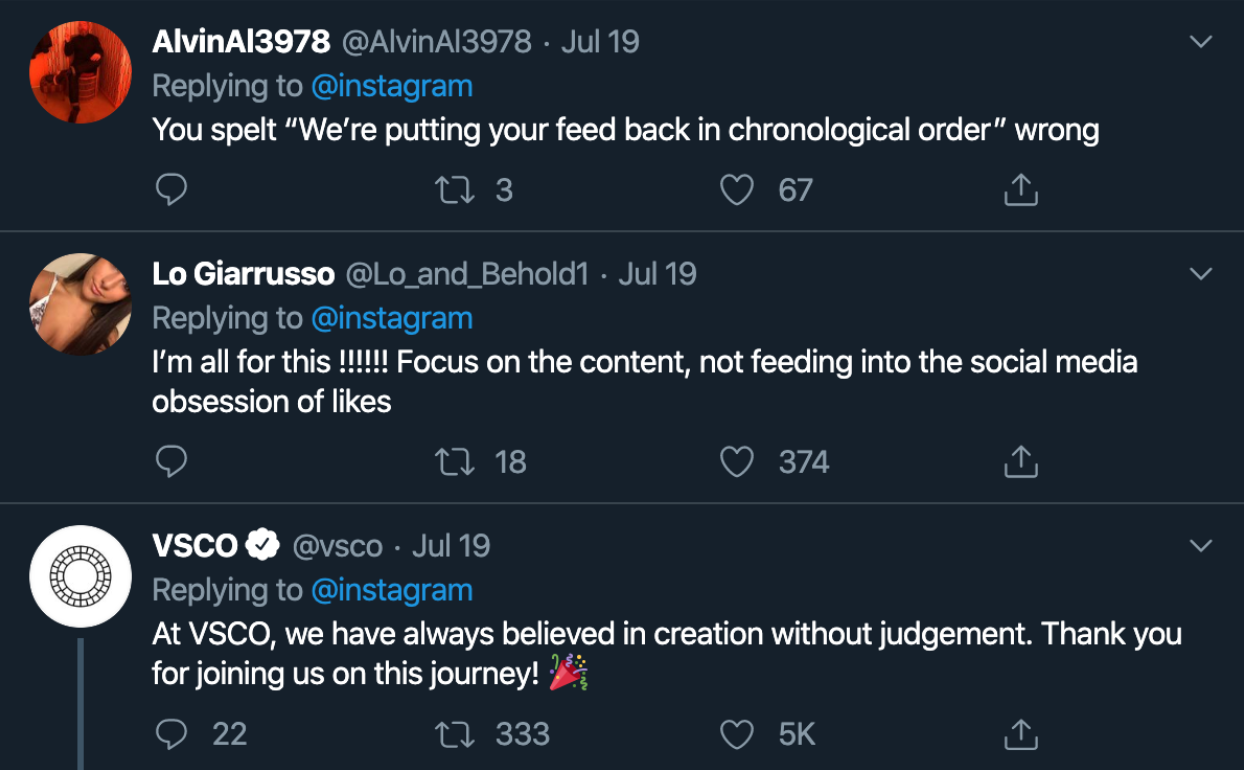Share Lo Giarrusso's tweet
1244x770 pixels.
[x=1020, y=462]
